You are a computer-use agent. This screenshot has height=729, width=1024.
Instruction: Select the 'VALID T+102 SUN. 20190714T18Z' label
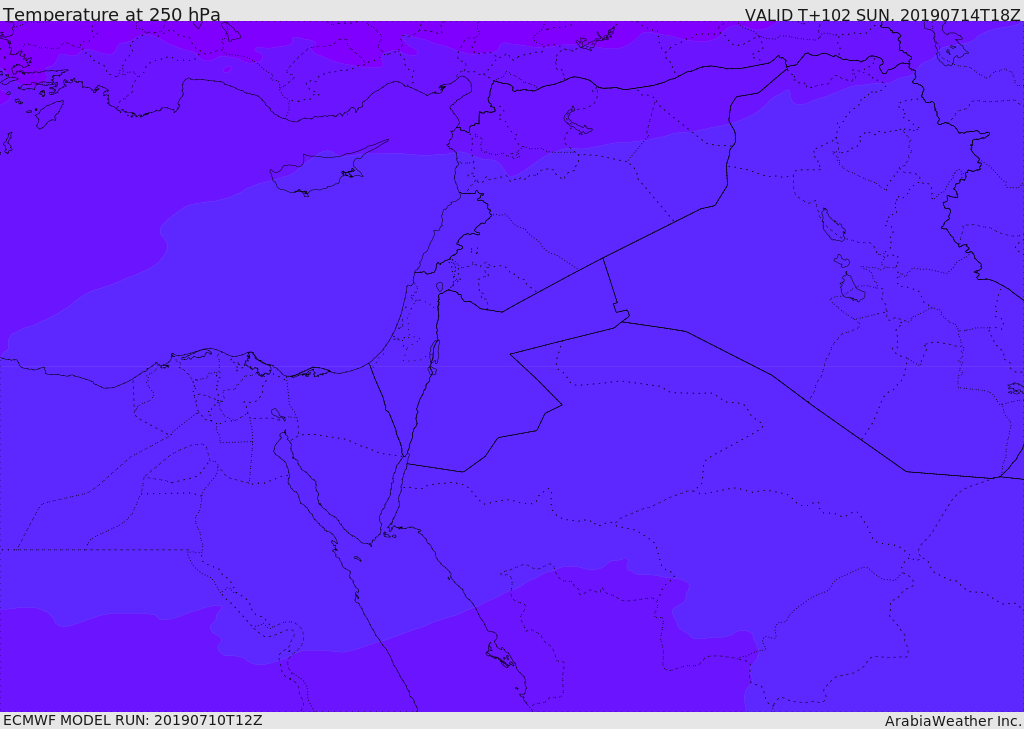(882, 15)
